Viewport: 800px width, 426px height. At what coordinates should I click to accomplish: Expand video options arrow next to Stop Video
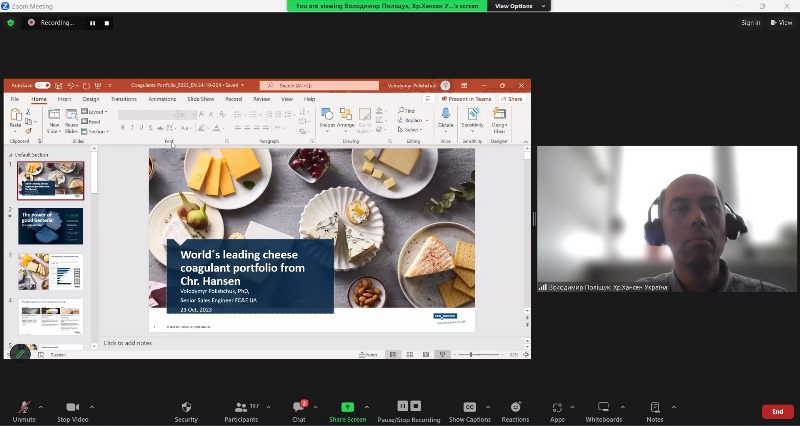tap(91, 407)
